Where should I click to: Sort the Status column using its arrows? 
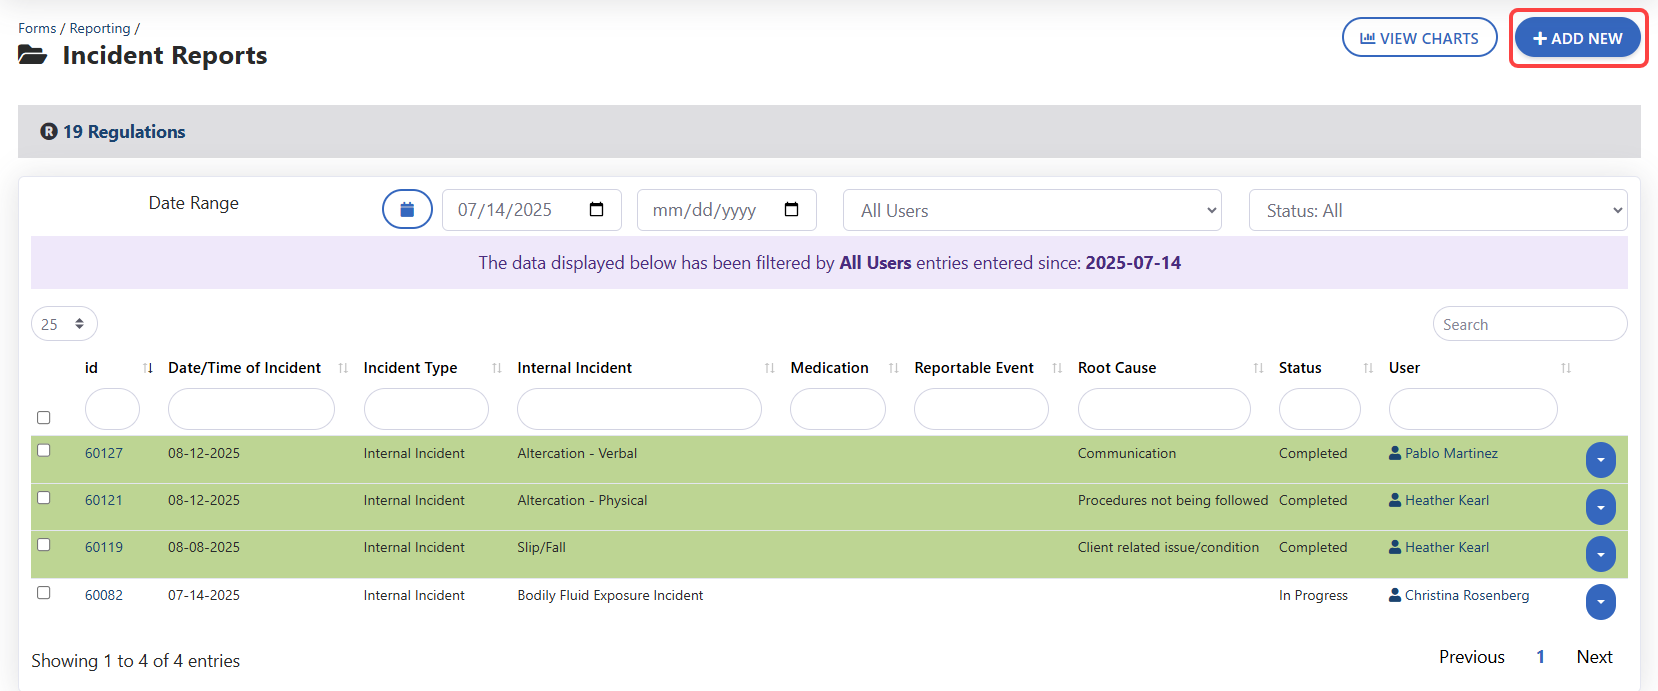(x=1367, y=368)
